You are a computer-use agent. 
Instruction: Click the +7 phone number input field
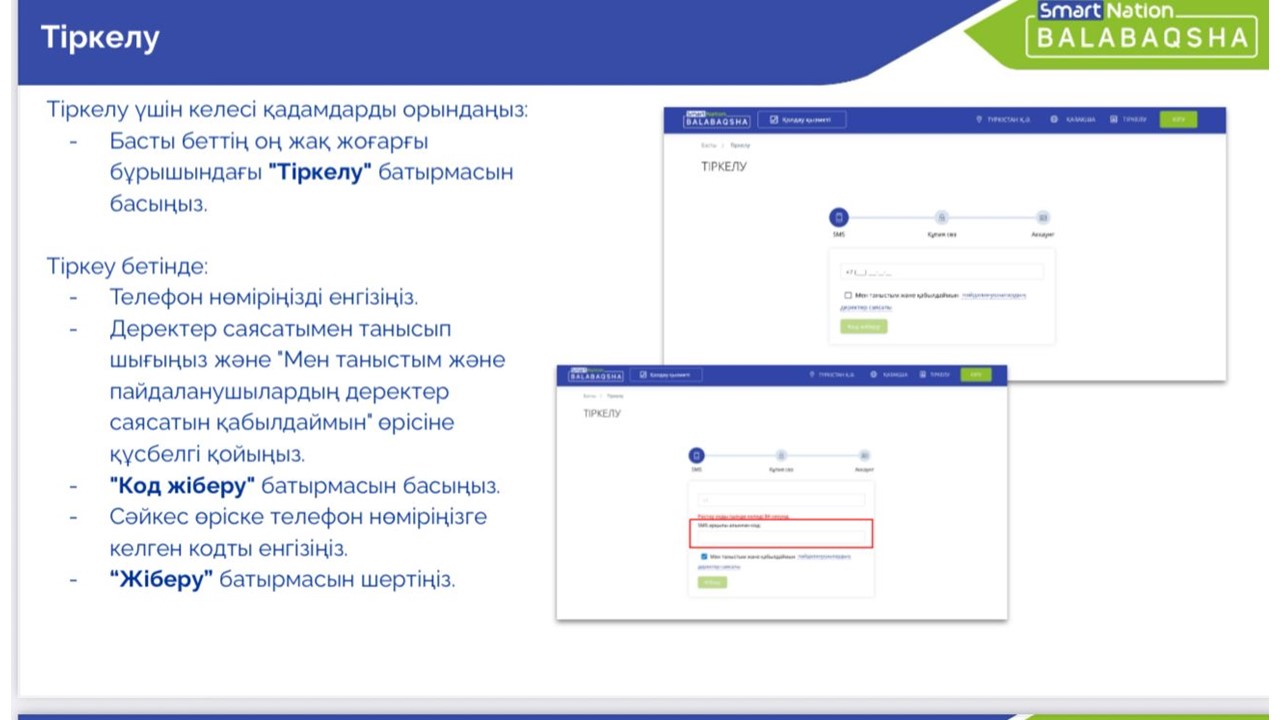[942, 272]
